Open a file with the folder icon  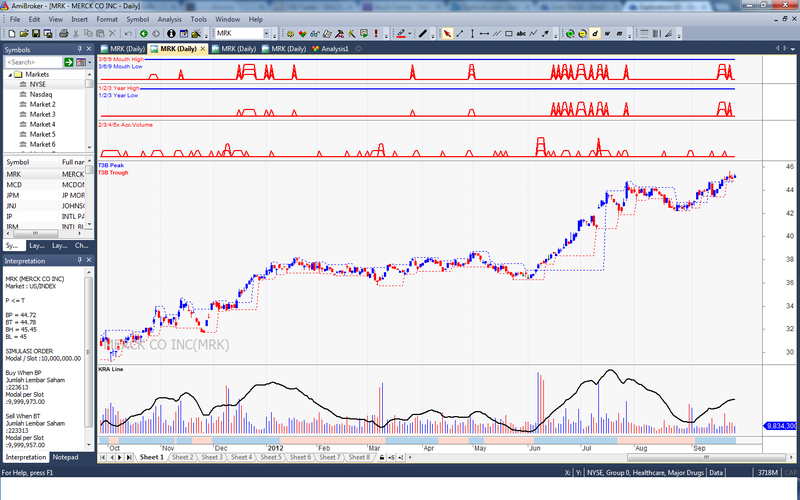click(x=23, y=34)
